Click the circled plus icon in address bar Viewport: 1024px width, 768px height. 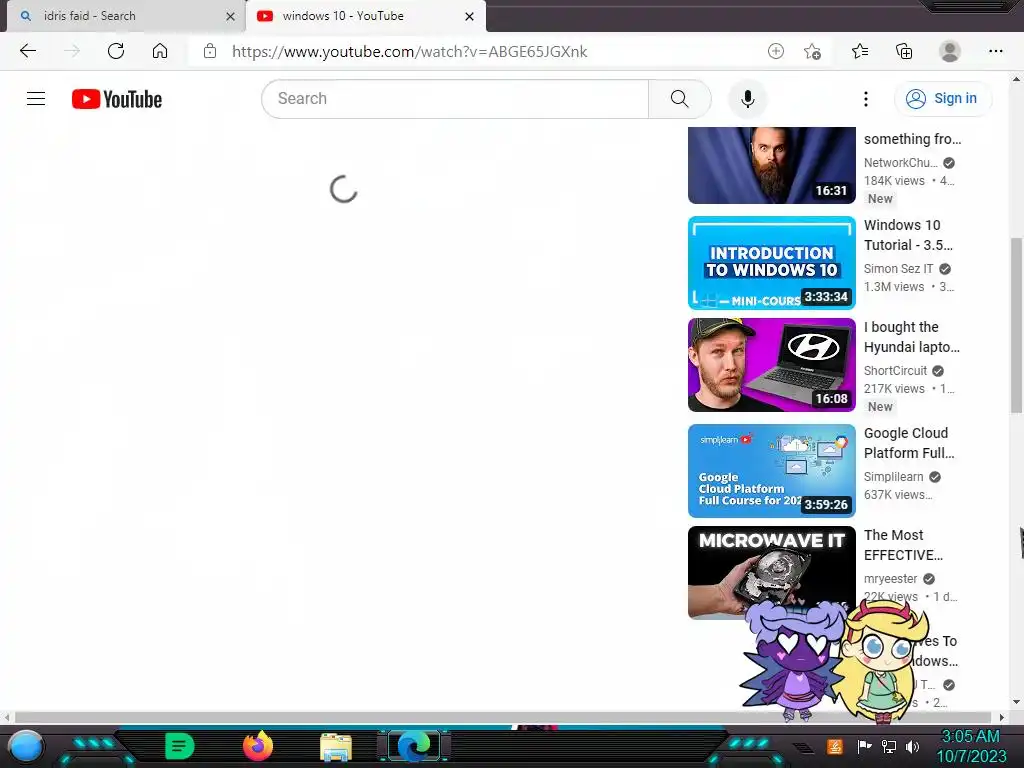point(775,51)
